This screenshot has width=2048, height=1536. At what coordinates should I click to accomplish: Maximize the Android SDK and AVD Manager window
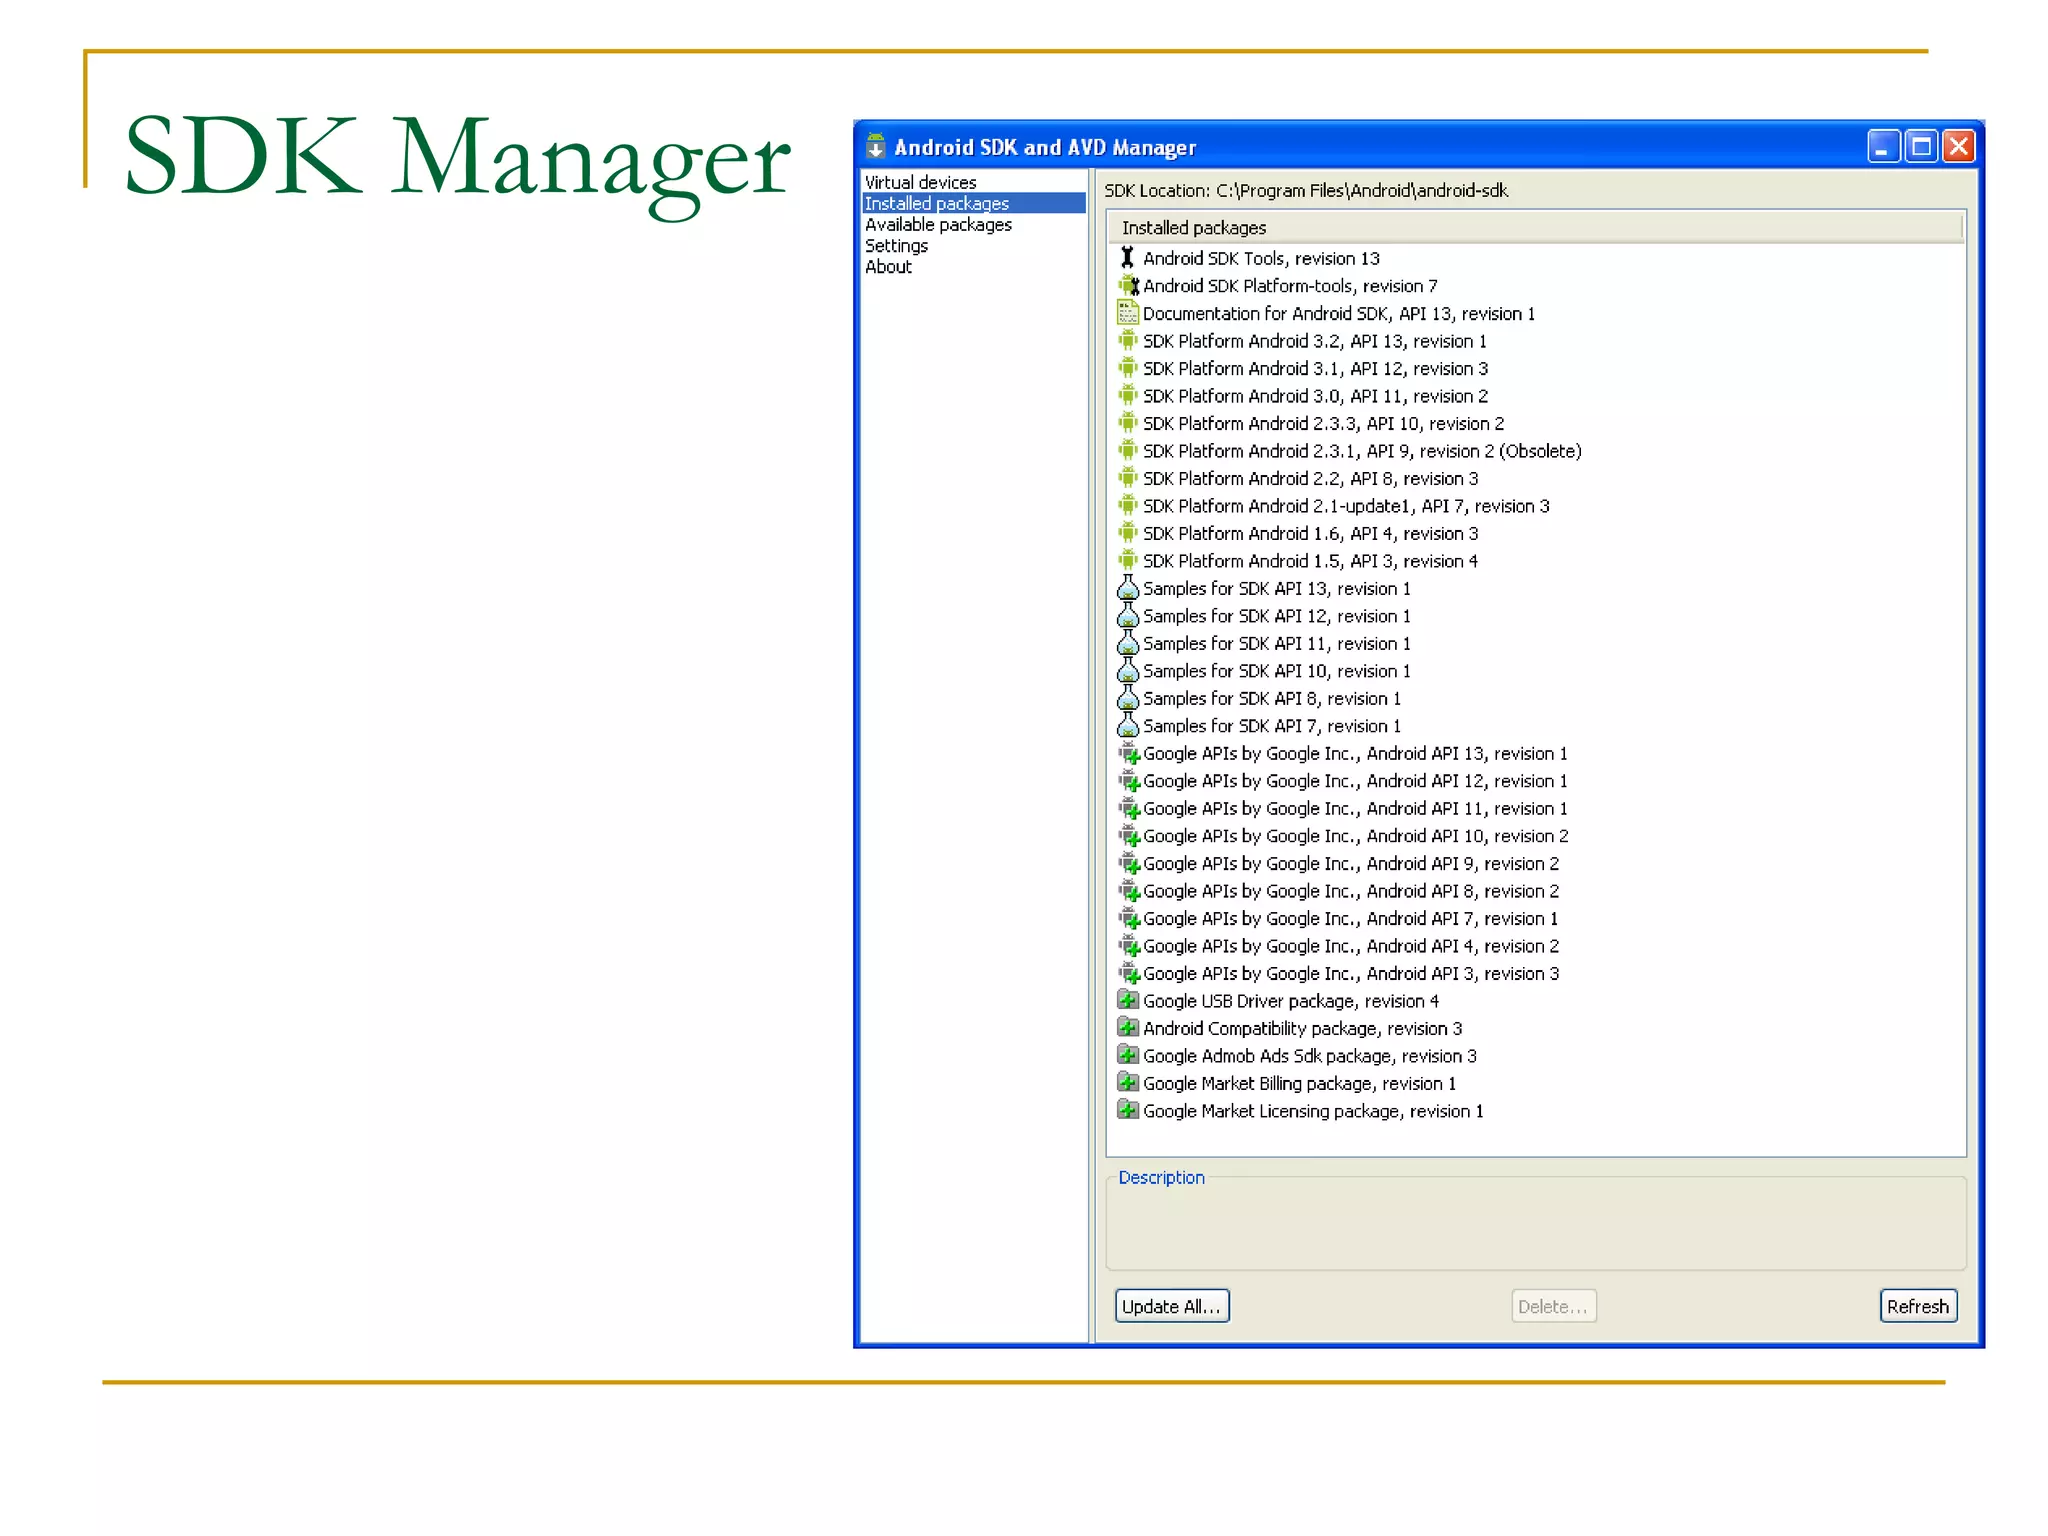point(1921,147)
